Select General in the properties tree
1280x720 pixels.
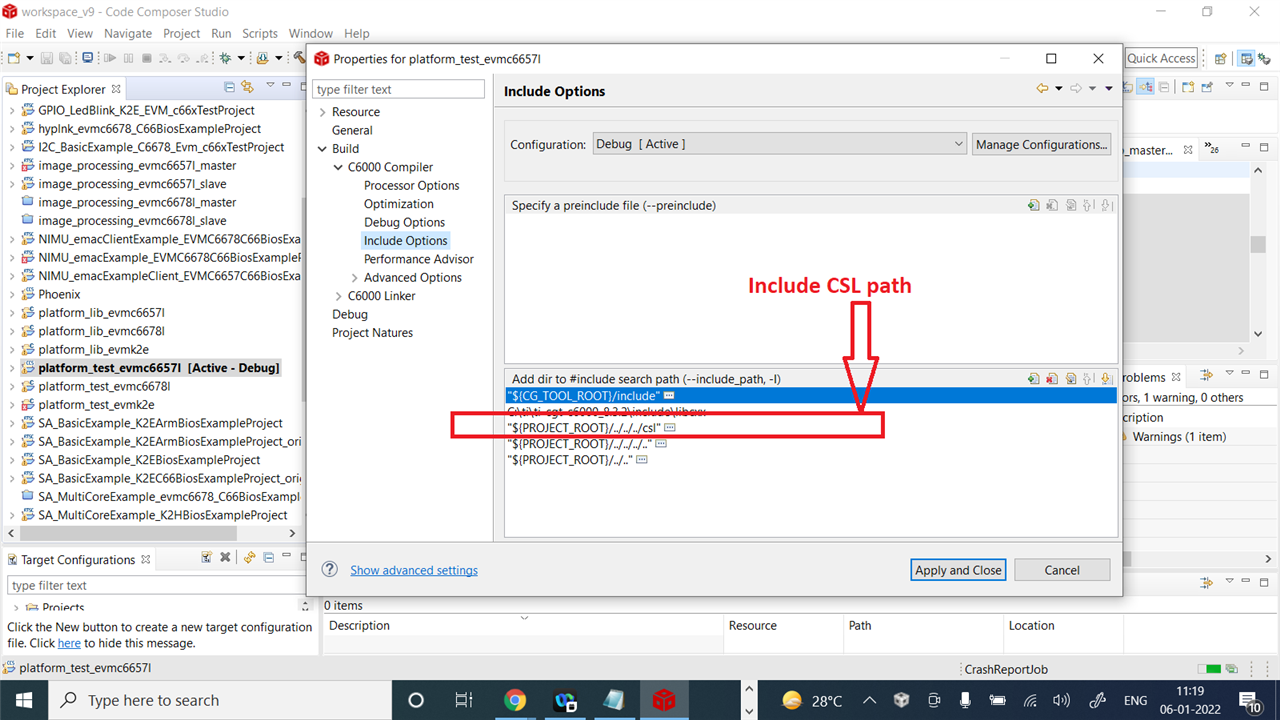[x=352, y=130]
